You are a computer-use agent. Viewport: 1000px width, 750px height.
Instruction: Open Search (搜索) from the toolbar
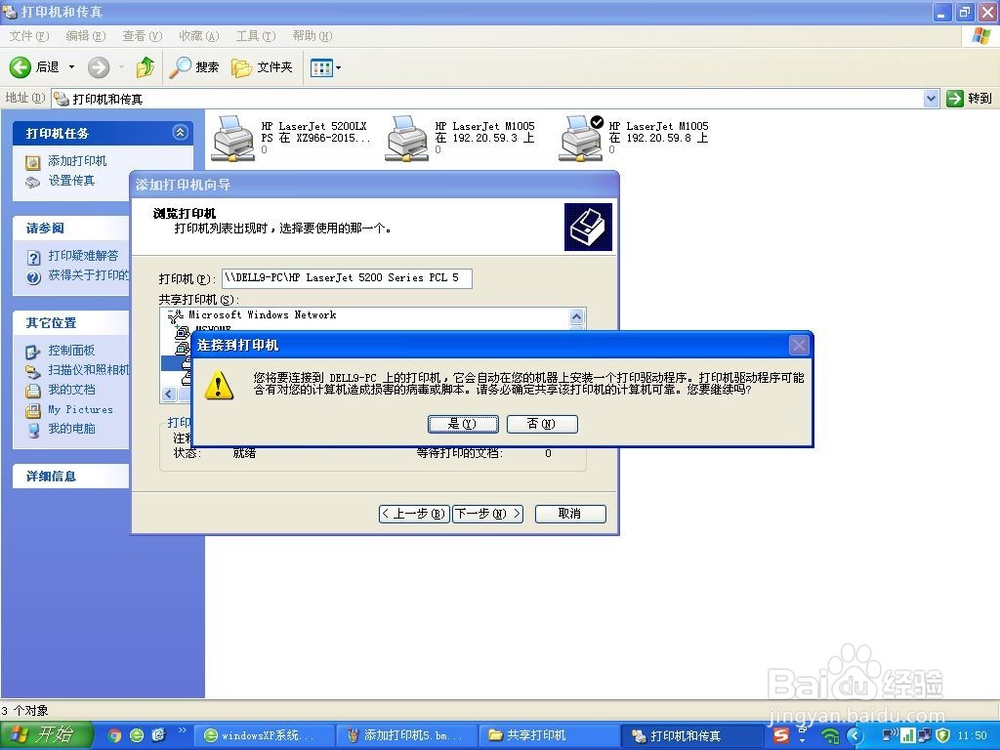tap(194, 67)
